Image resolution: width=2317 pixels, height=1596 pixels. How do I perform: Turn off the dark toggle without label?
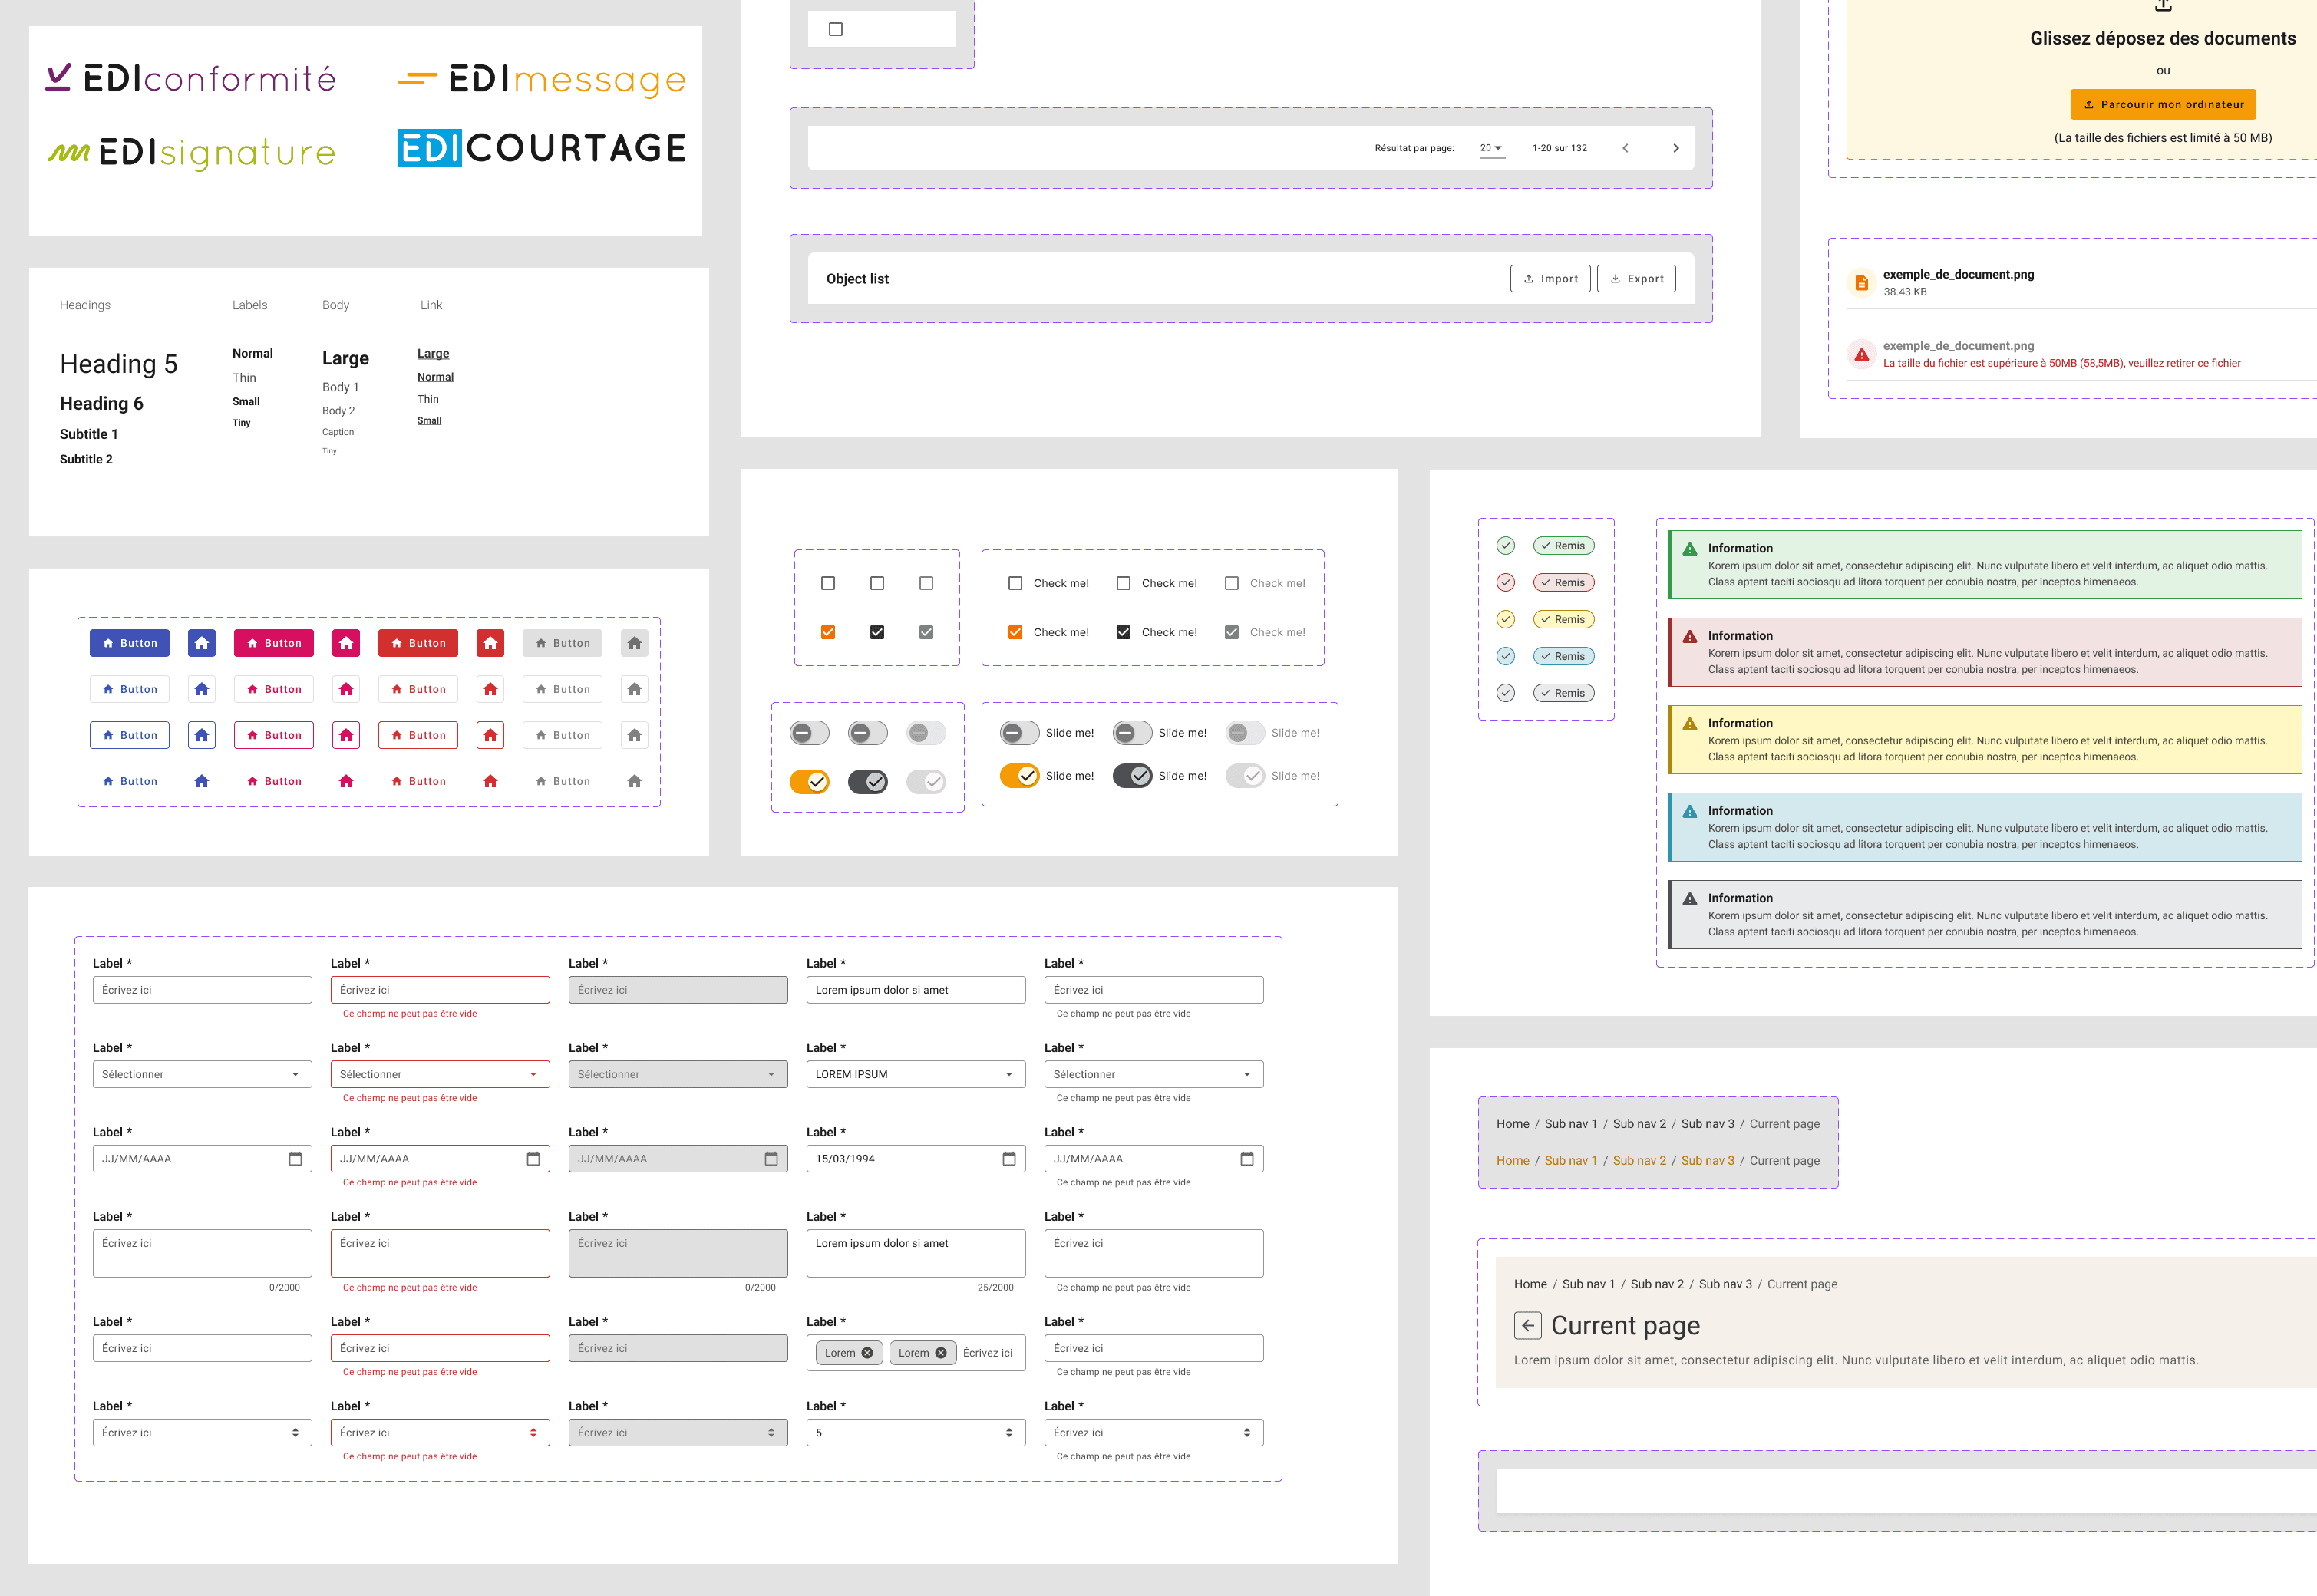(x=868, y=782)
